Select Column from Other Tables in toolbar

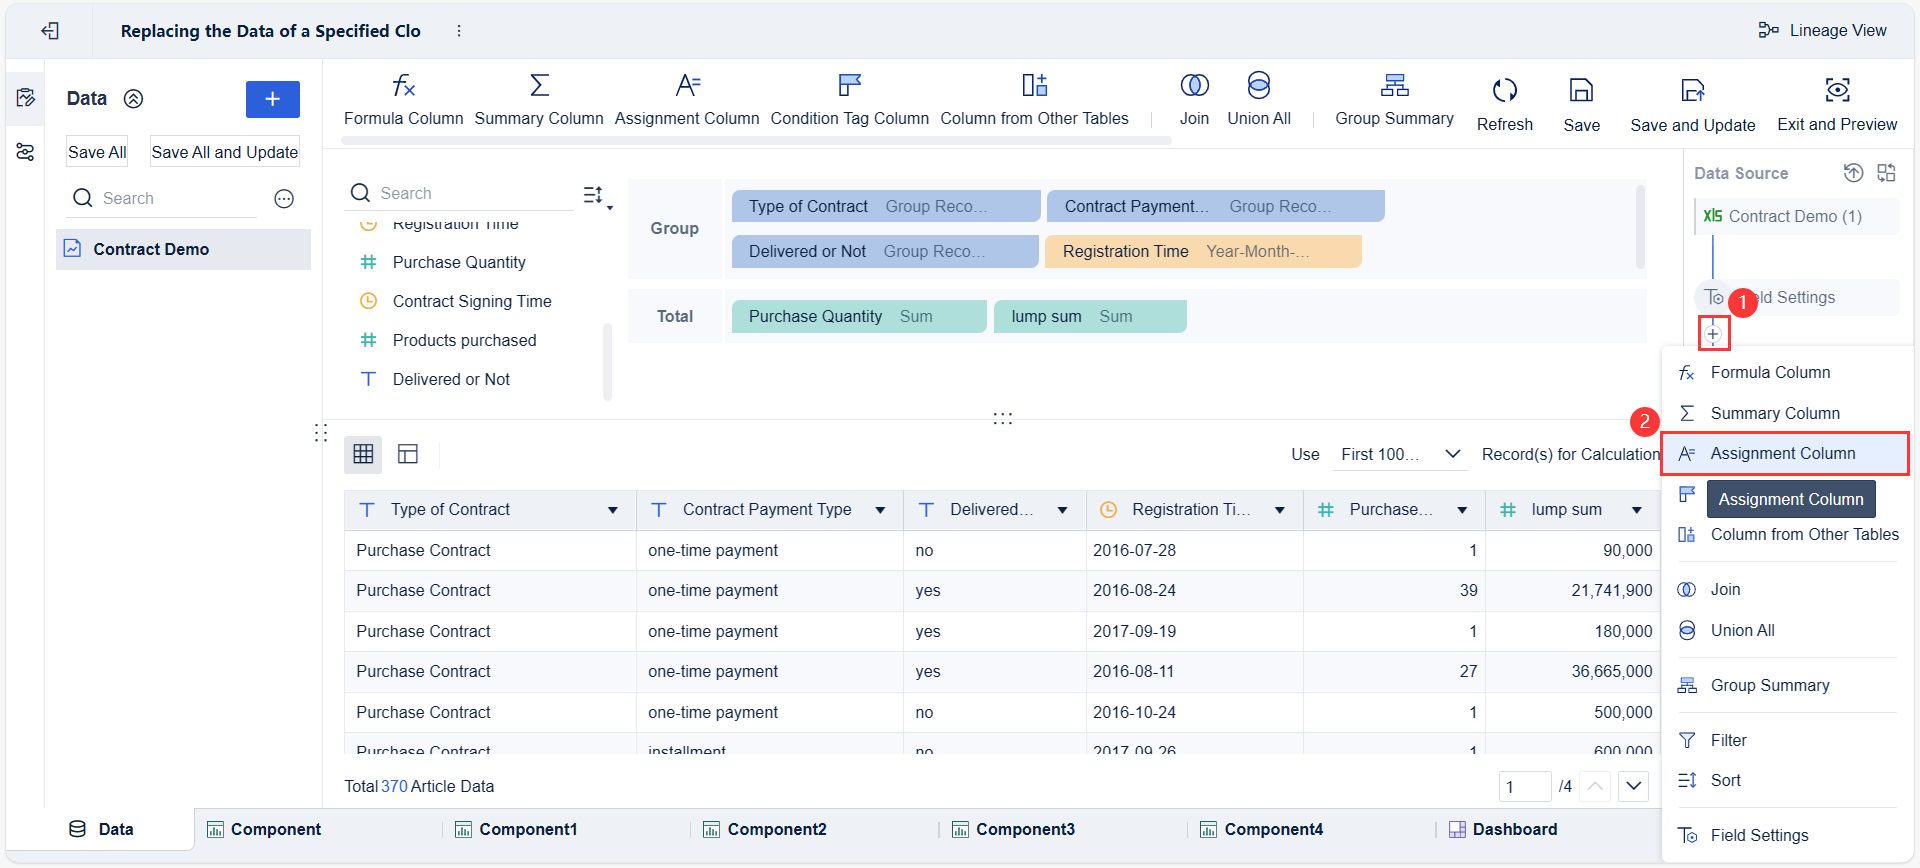pyautogui.click(x=1034, y=100)
